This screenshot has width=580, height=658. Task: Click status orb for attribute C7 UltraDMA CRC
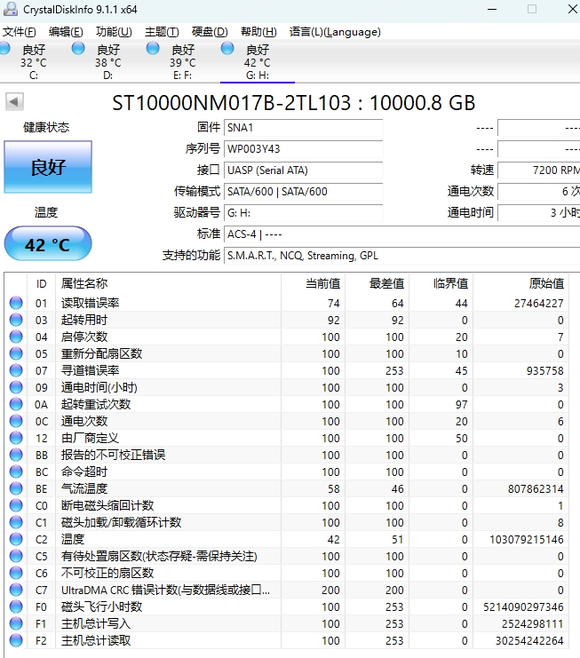click(16, 590)
